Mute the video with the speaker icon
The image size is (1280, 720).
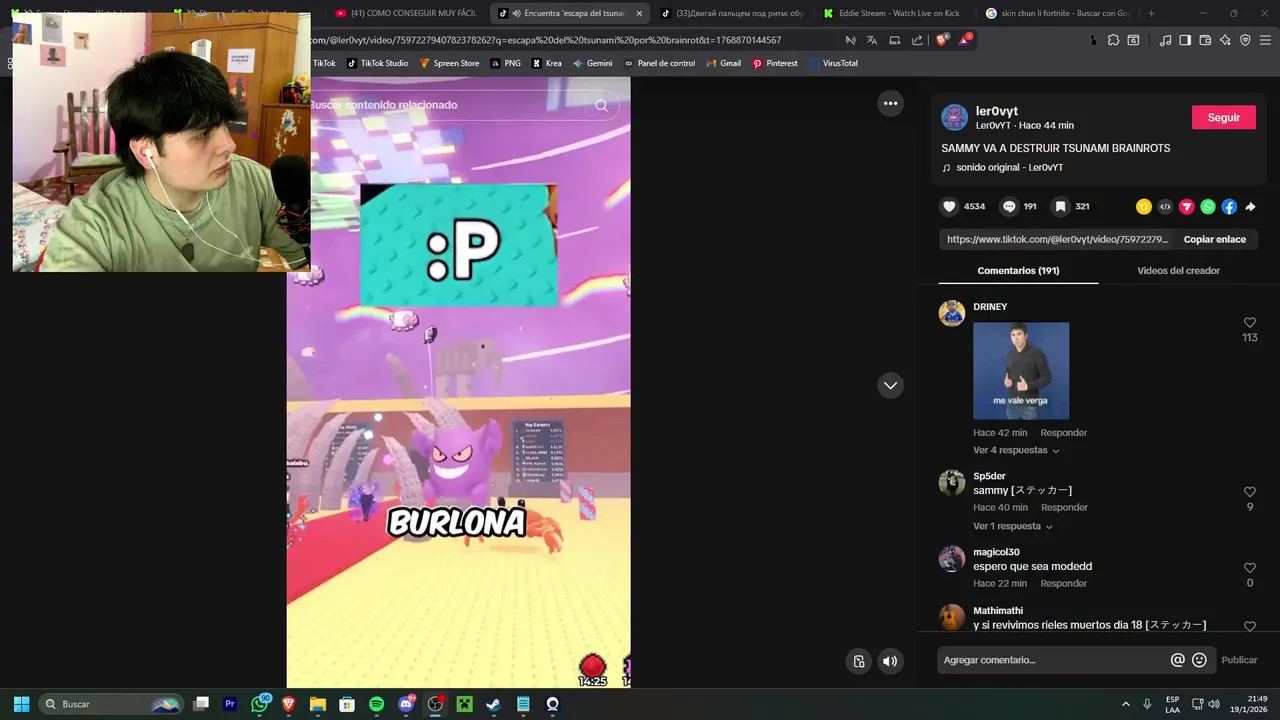tap(889, 661)
